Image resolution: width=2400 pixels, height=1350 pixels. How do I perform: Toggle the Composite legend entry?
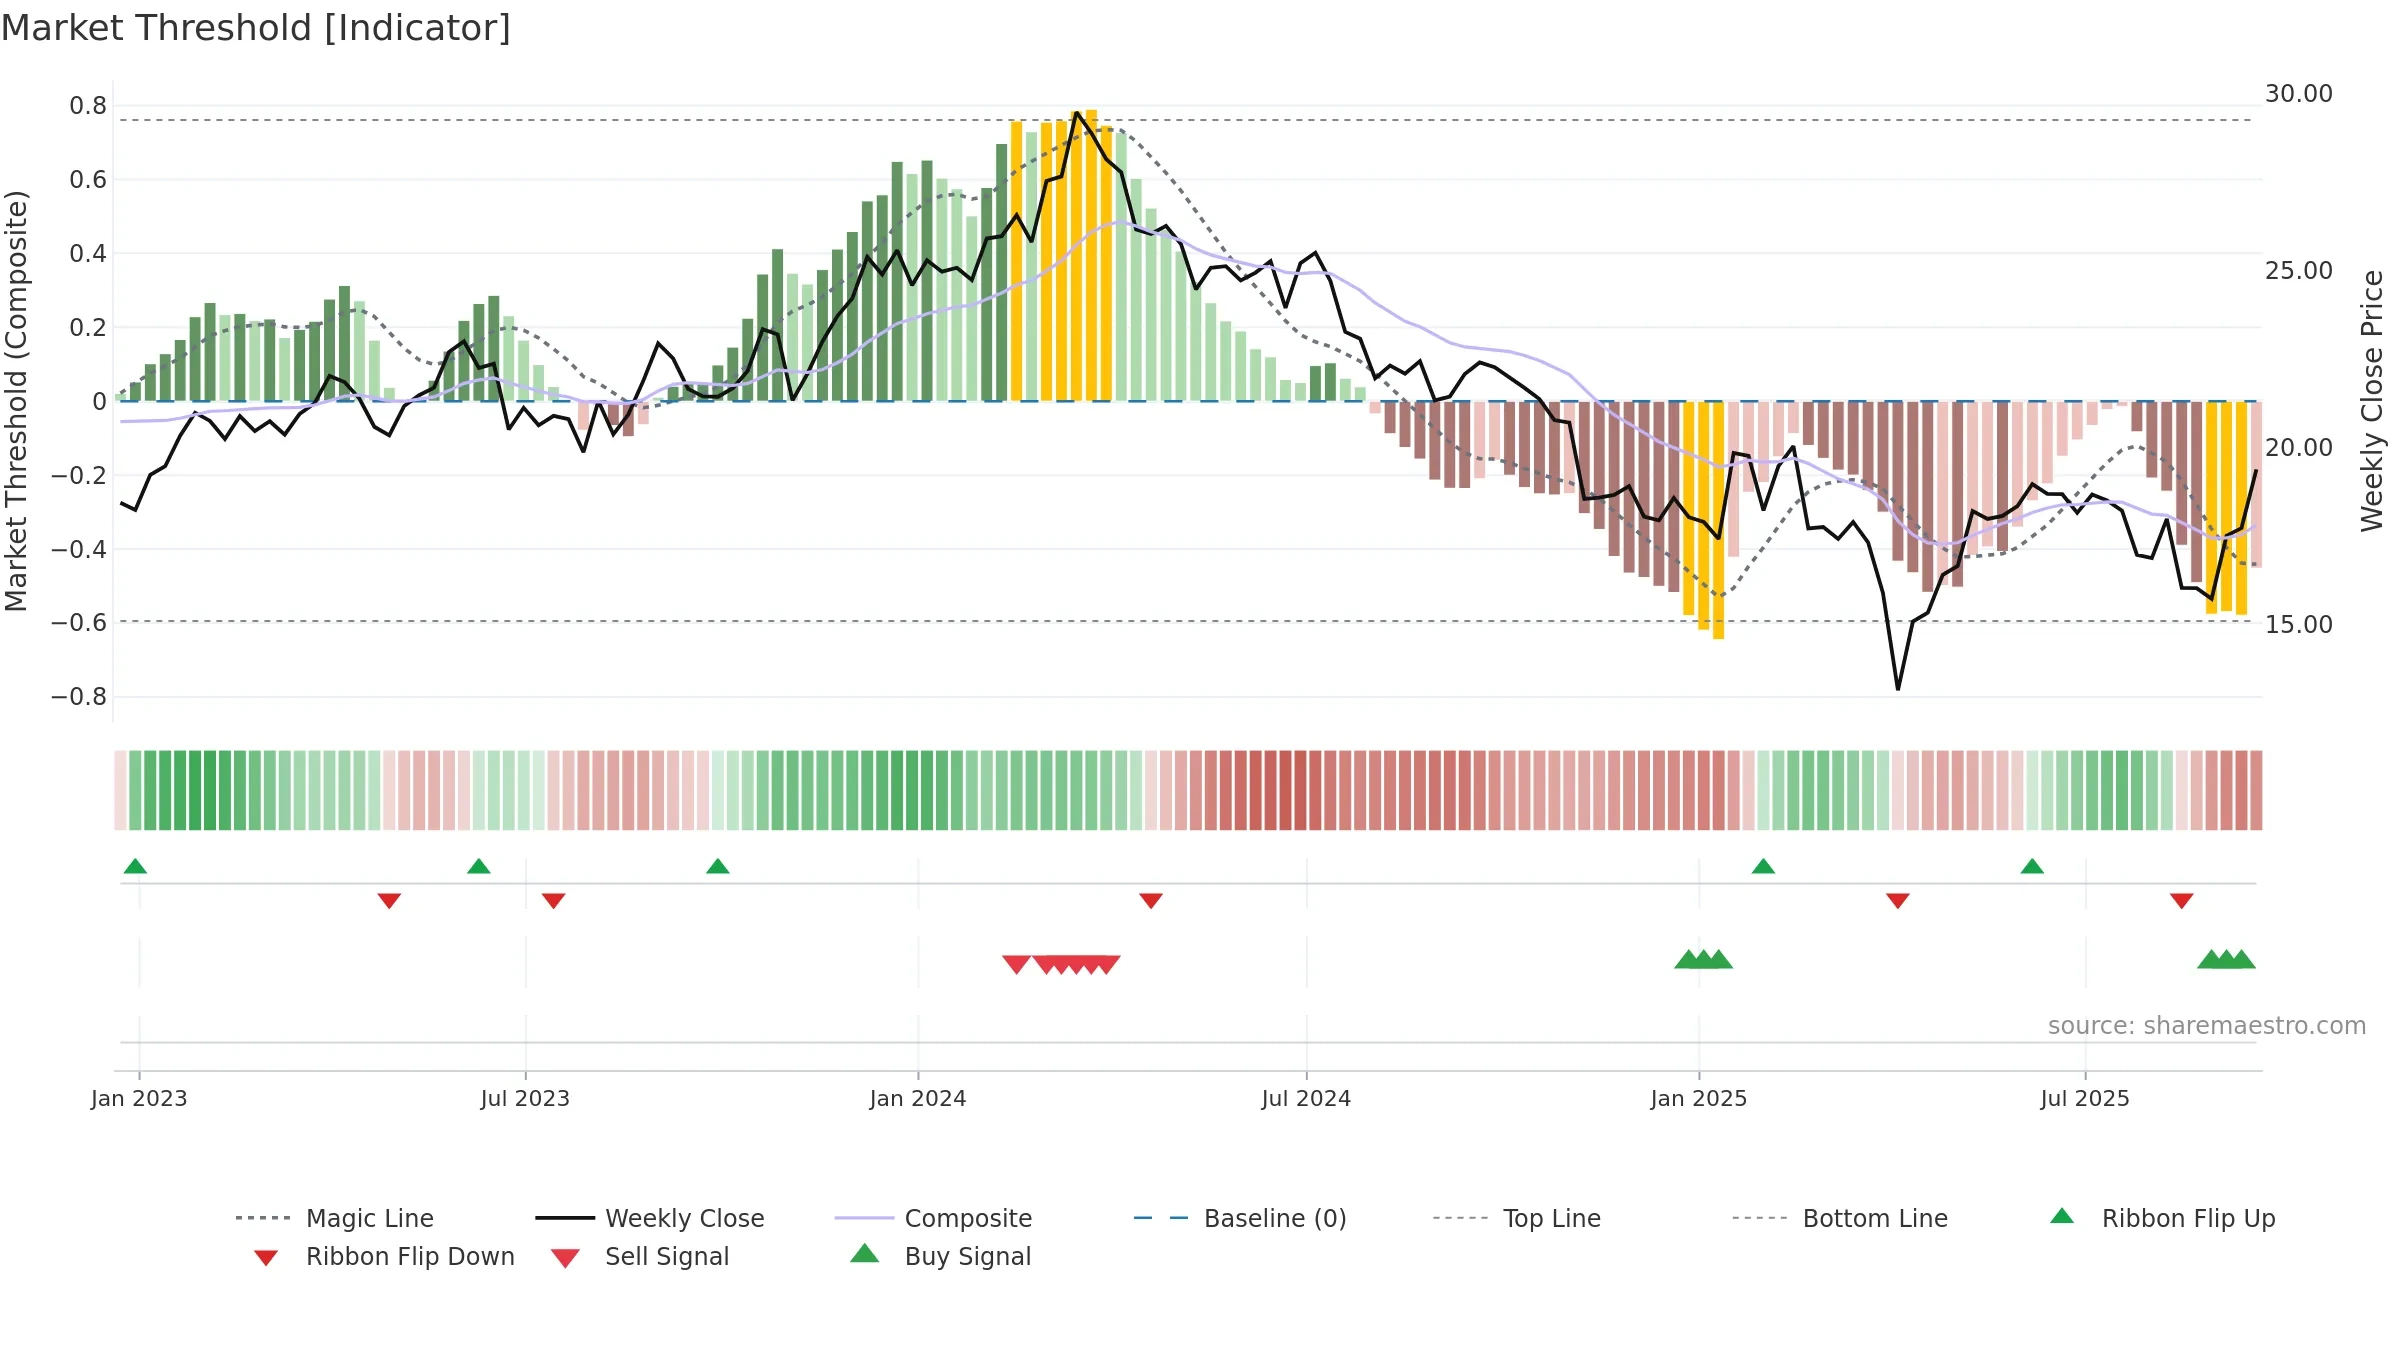click(933, 1218)
